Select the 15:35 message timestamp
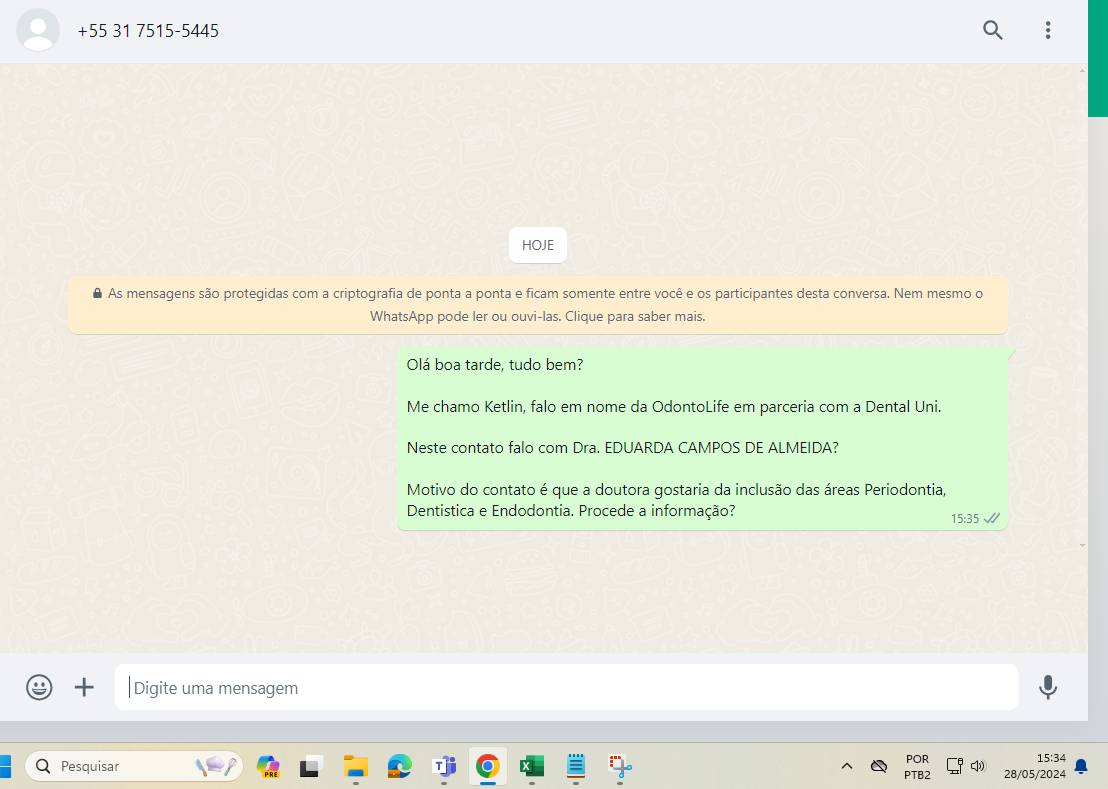Image resolution: width=1108 pixels, height=789 pixels. coord(965,518)
